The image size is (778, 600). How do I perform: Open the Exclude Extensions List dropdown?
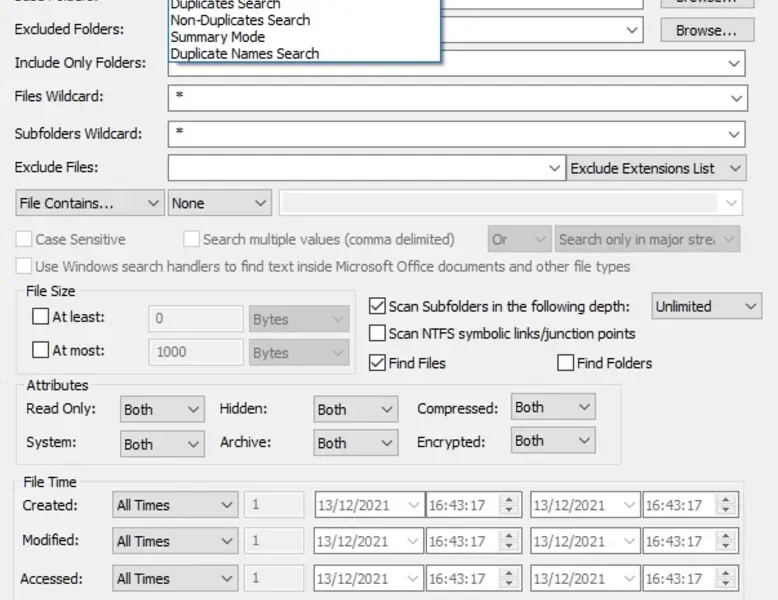point(656,168)
